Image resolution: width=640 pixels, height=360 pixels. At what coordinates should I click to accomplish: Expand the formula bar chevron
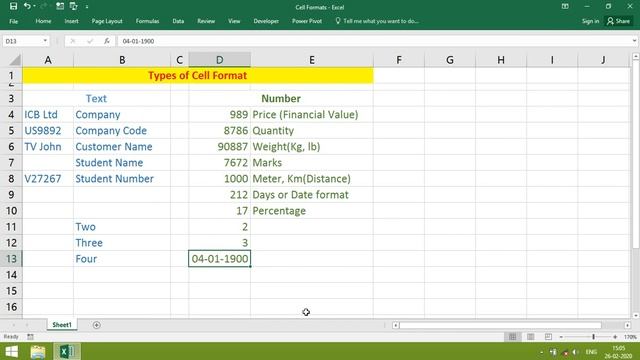click(634, 41)
